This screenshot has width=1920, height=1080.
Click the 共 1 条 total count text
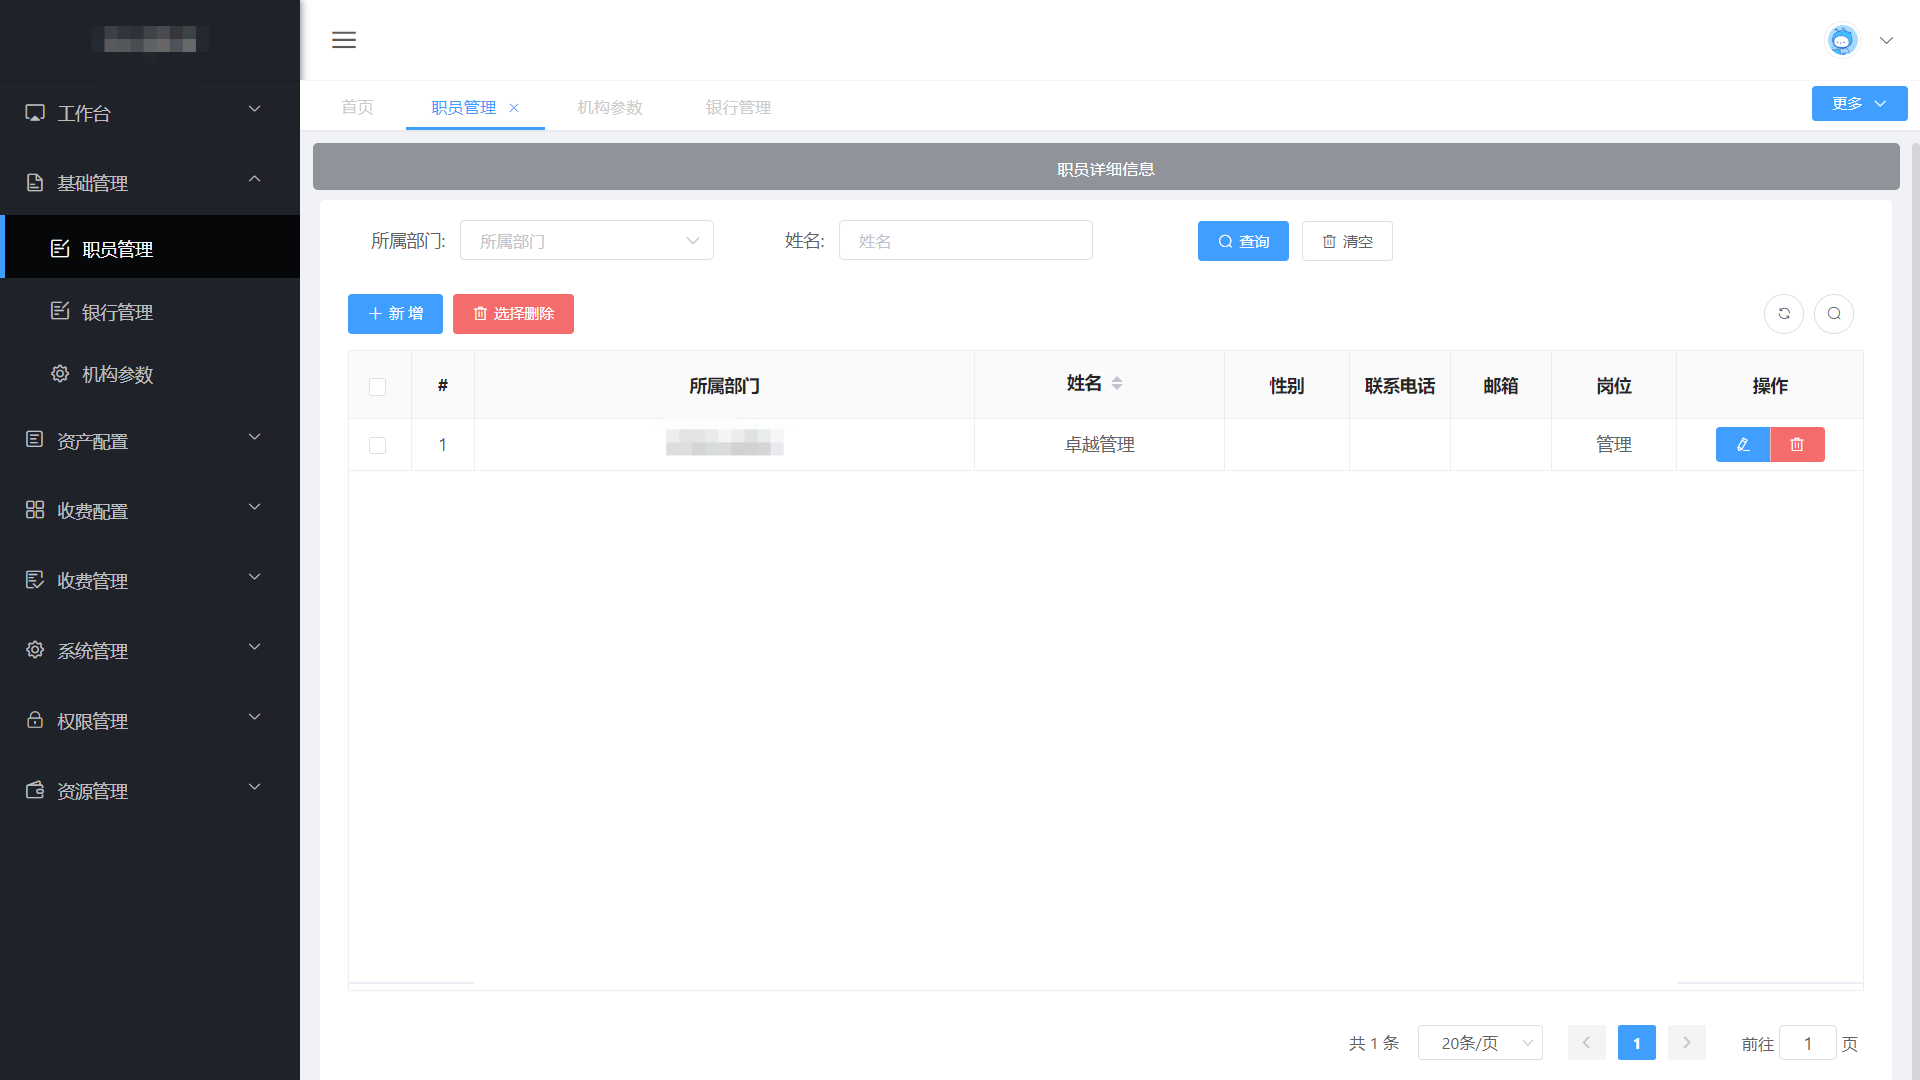point(1374,1043)
